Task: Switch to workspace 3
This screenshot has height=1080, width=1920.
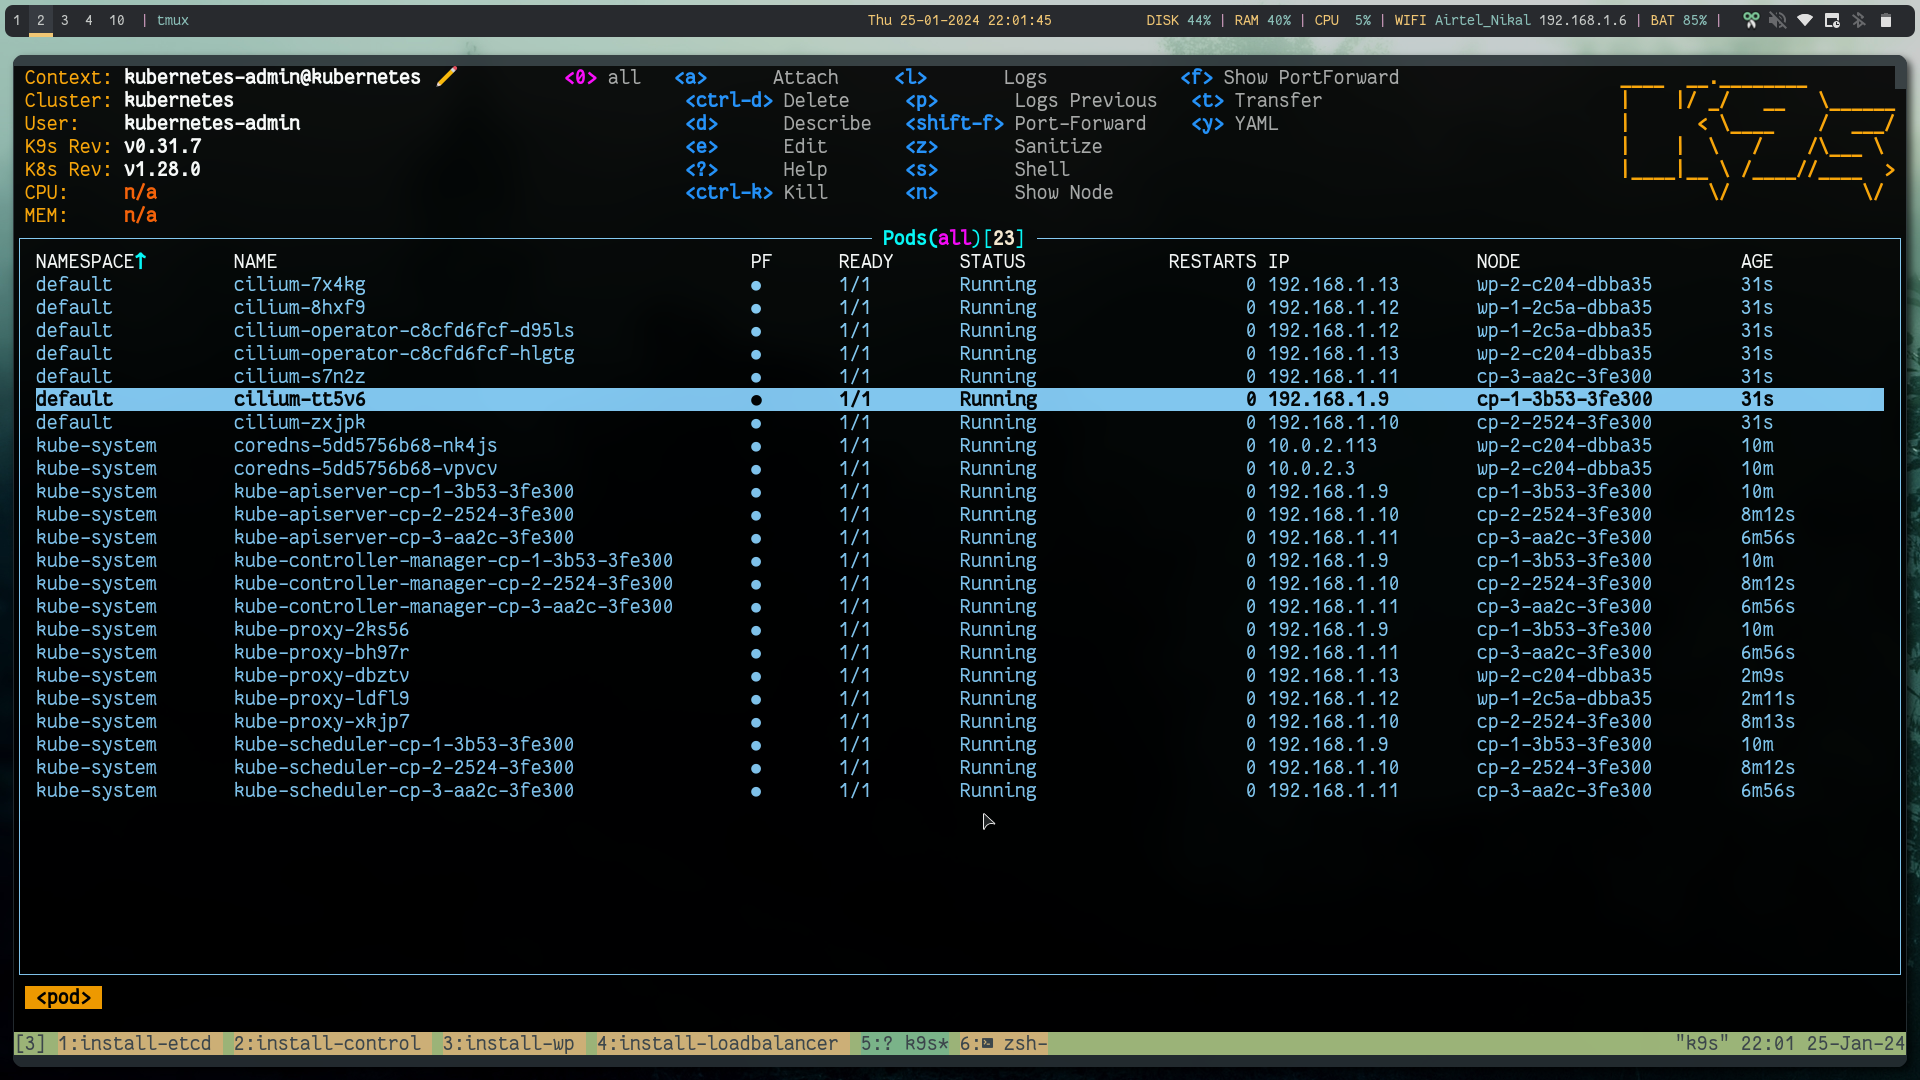Action: (x=65, y=20)
